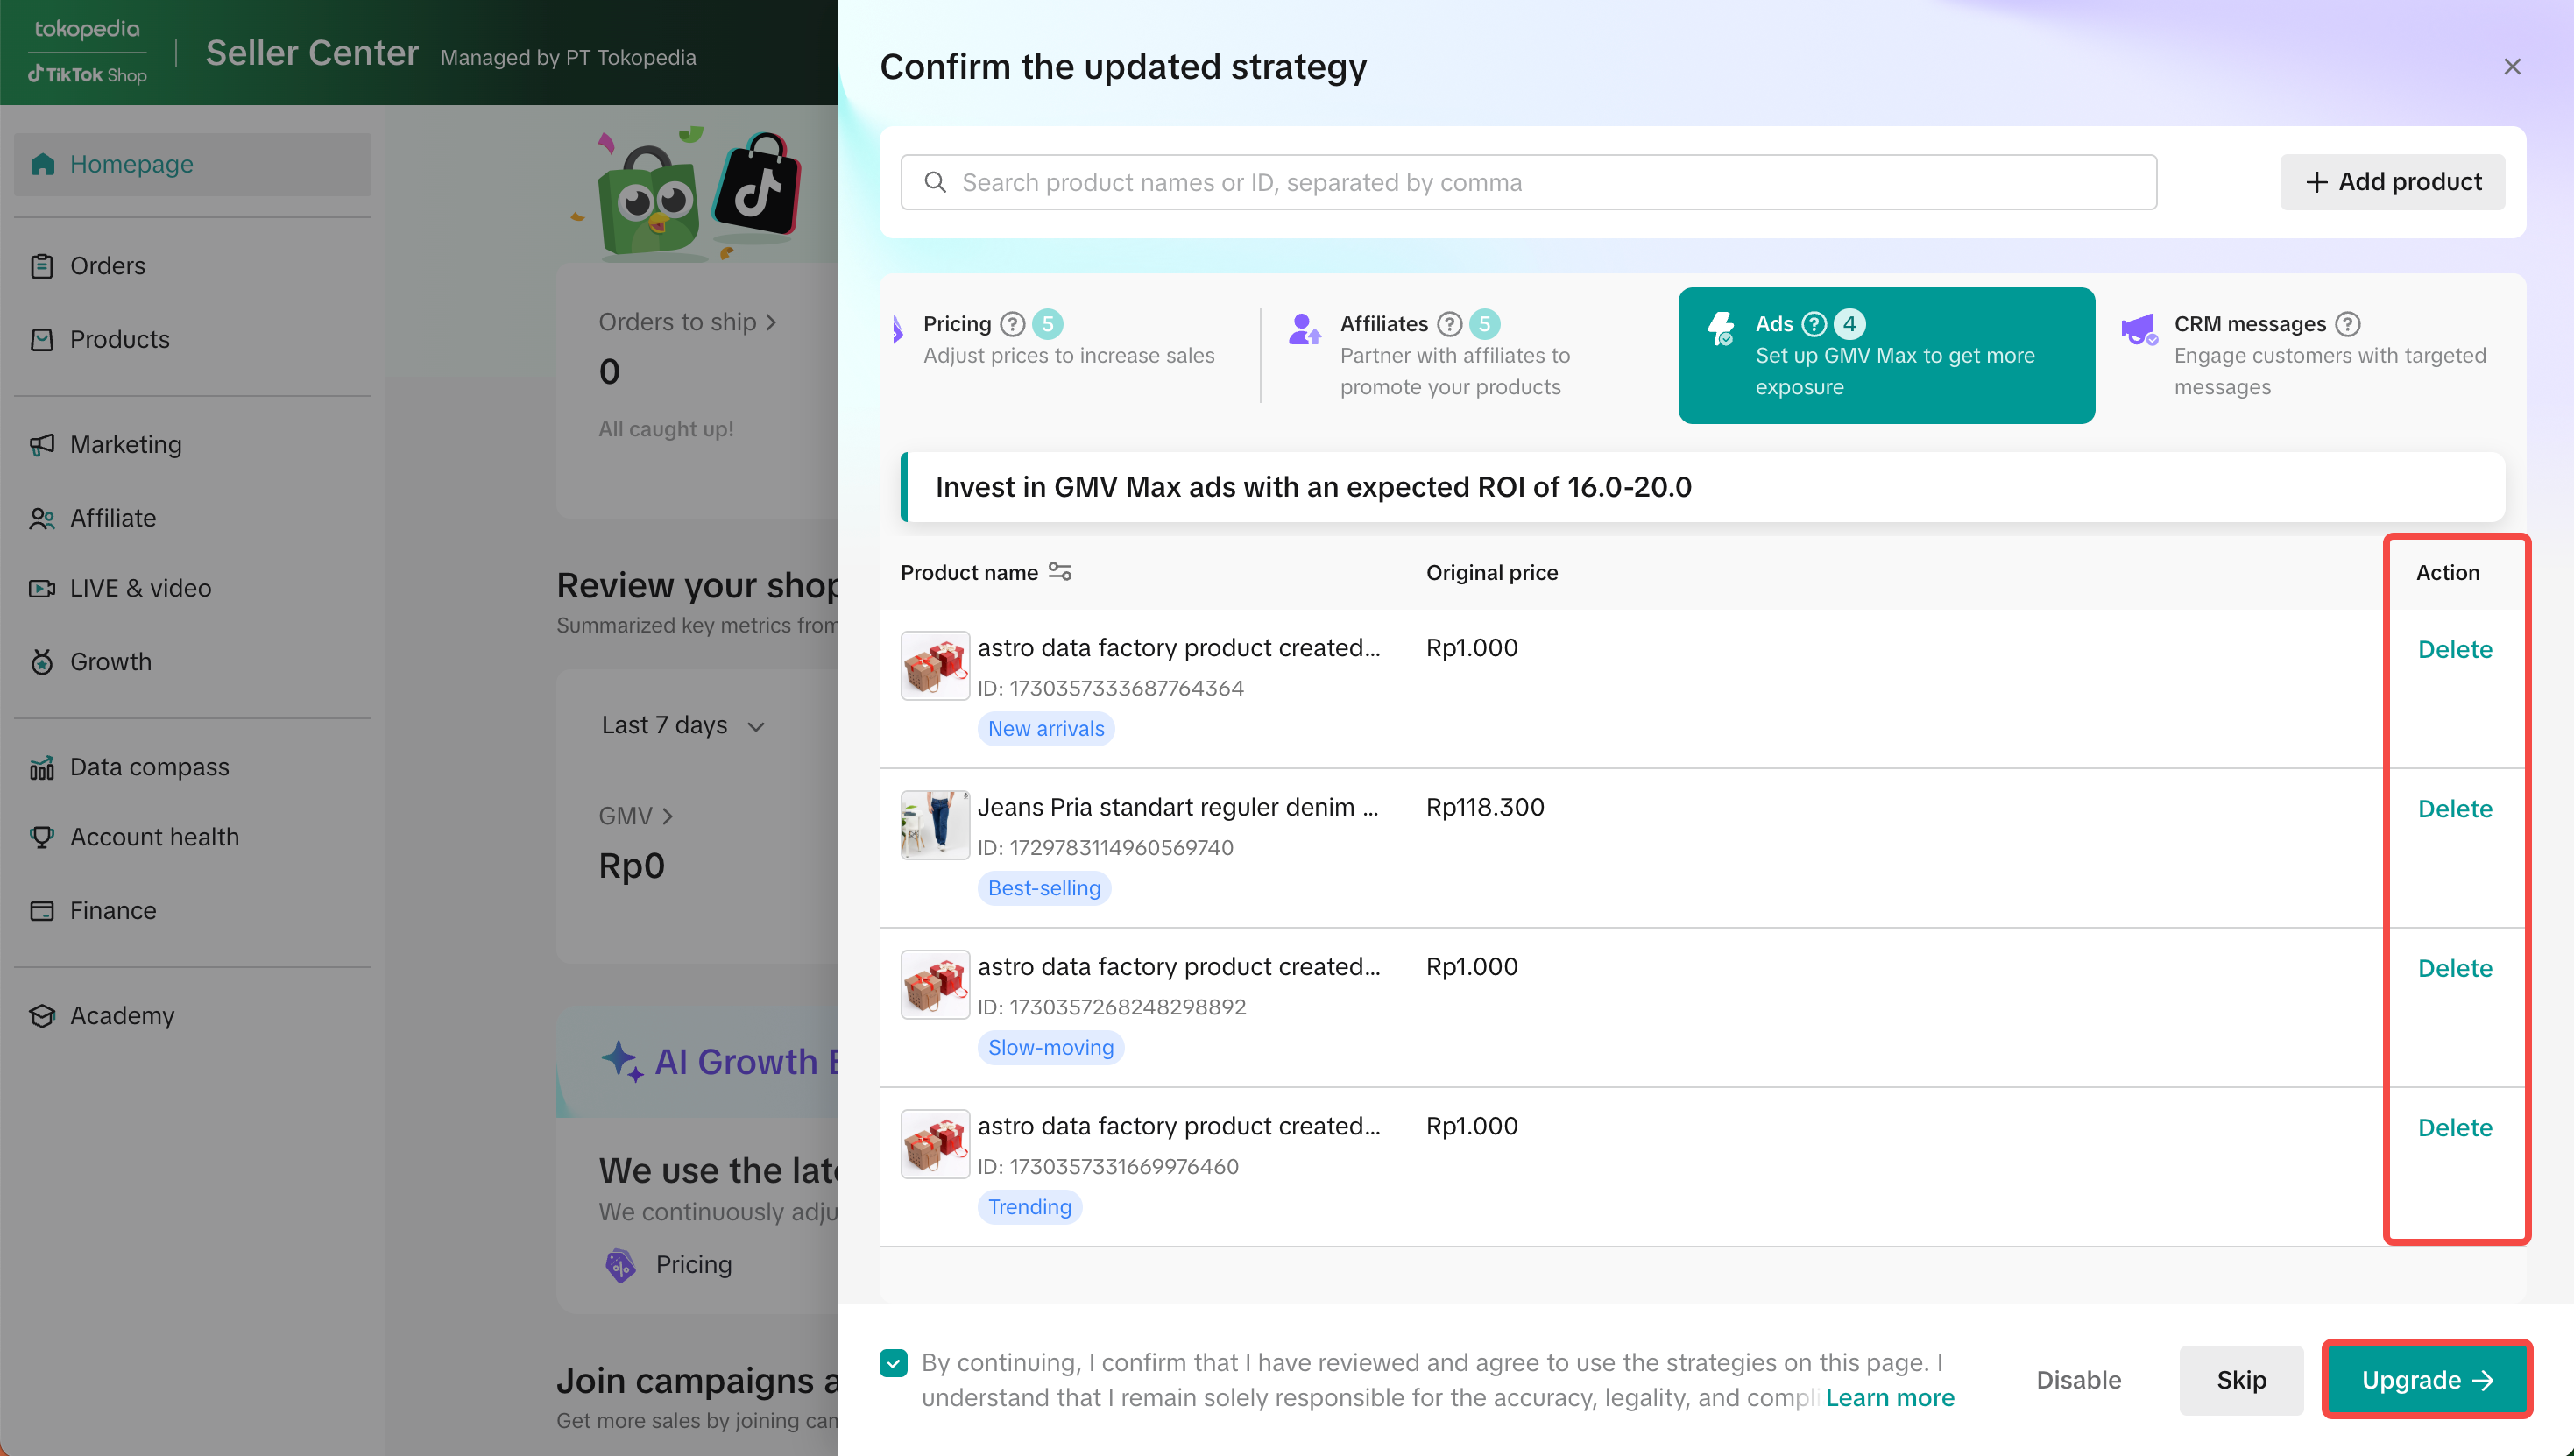Open the Orders to ship chevron
Viewport: 2574px width, 1456px height.
(771, 322)
